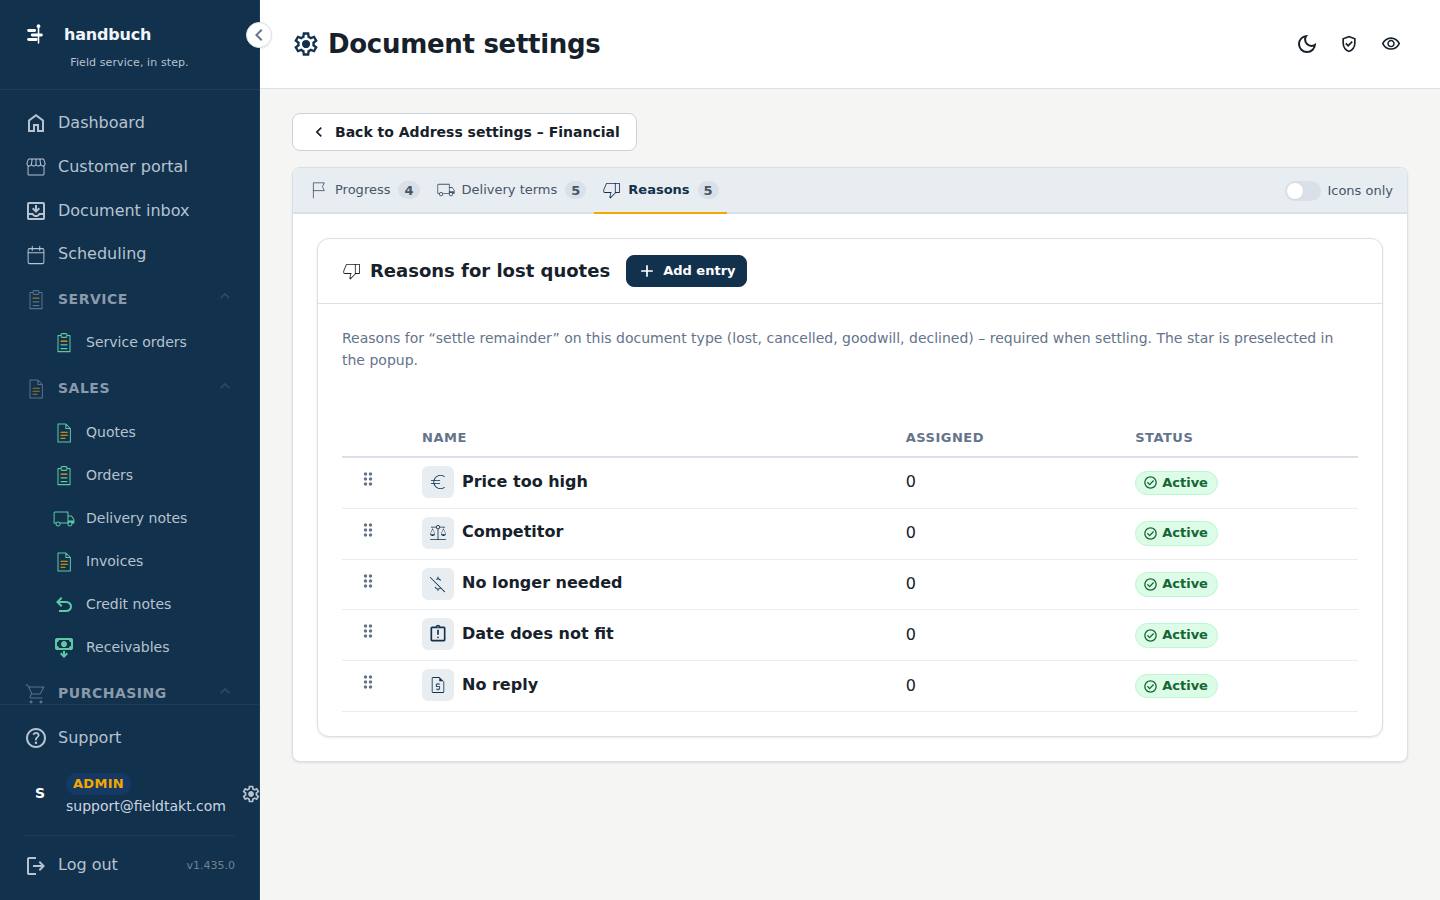The height and width of the screenshot is (900, 1440).
Task: Click the icon beside No longer needed
Action: [438, 584]
